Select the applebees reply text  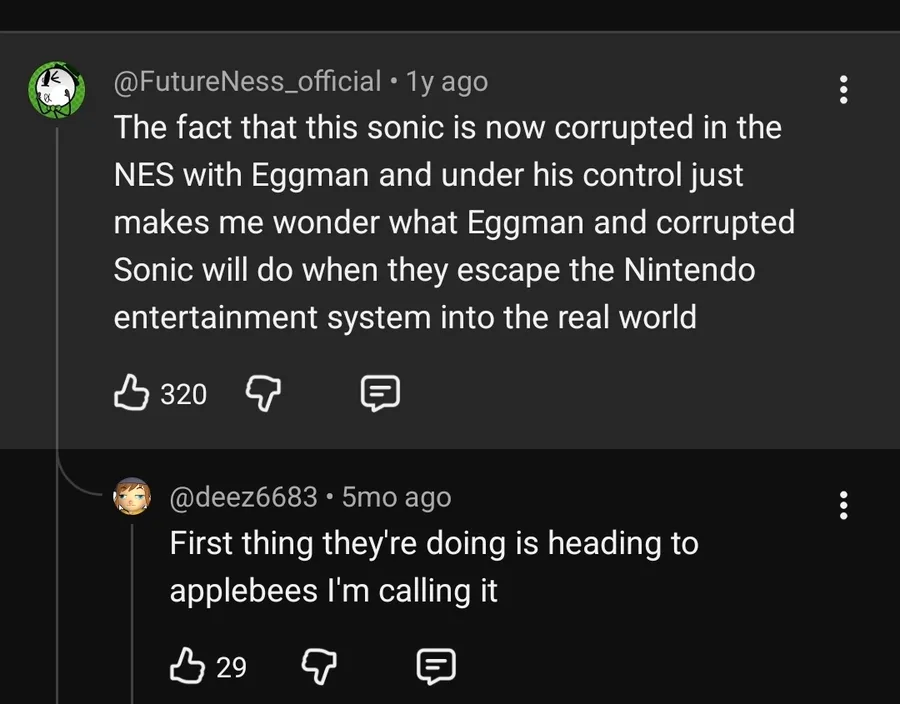coord(434,567)
